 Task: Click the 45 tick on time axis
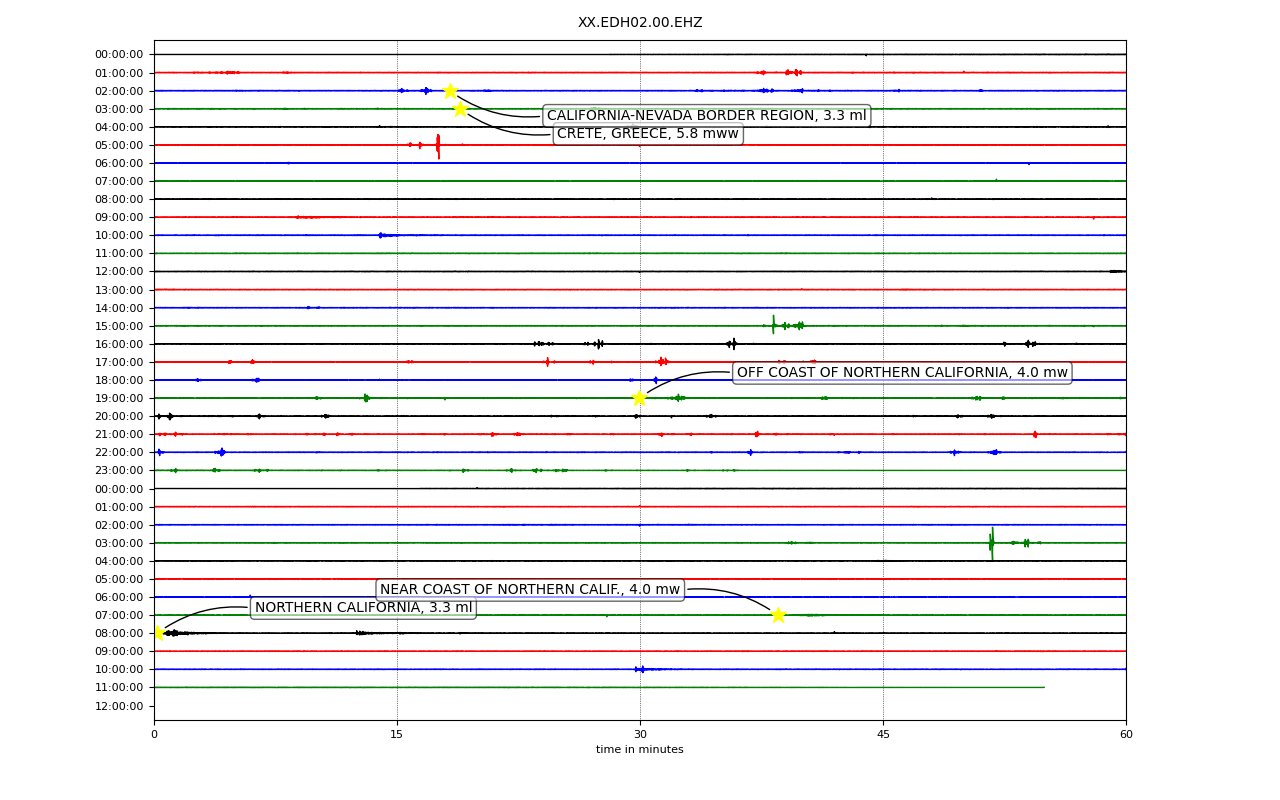883,735
